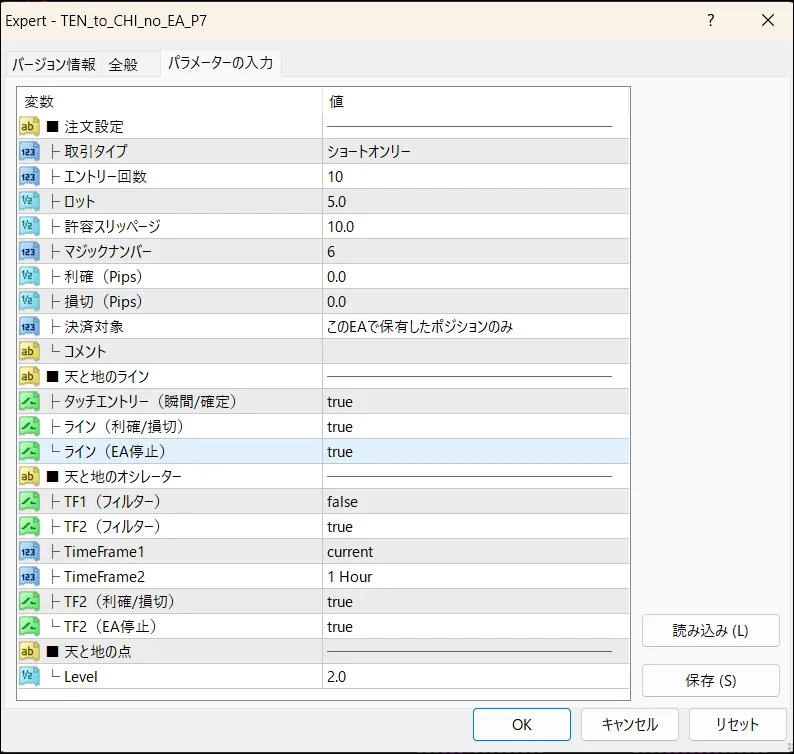Screen dimensions: 794x754
Task: Click the 保存 (S) button
Action: pos(710,681)
